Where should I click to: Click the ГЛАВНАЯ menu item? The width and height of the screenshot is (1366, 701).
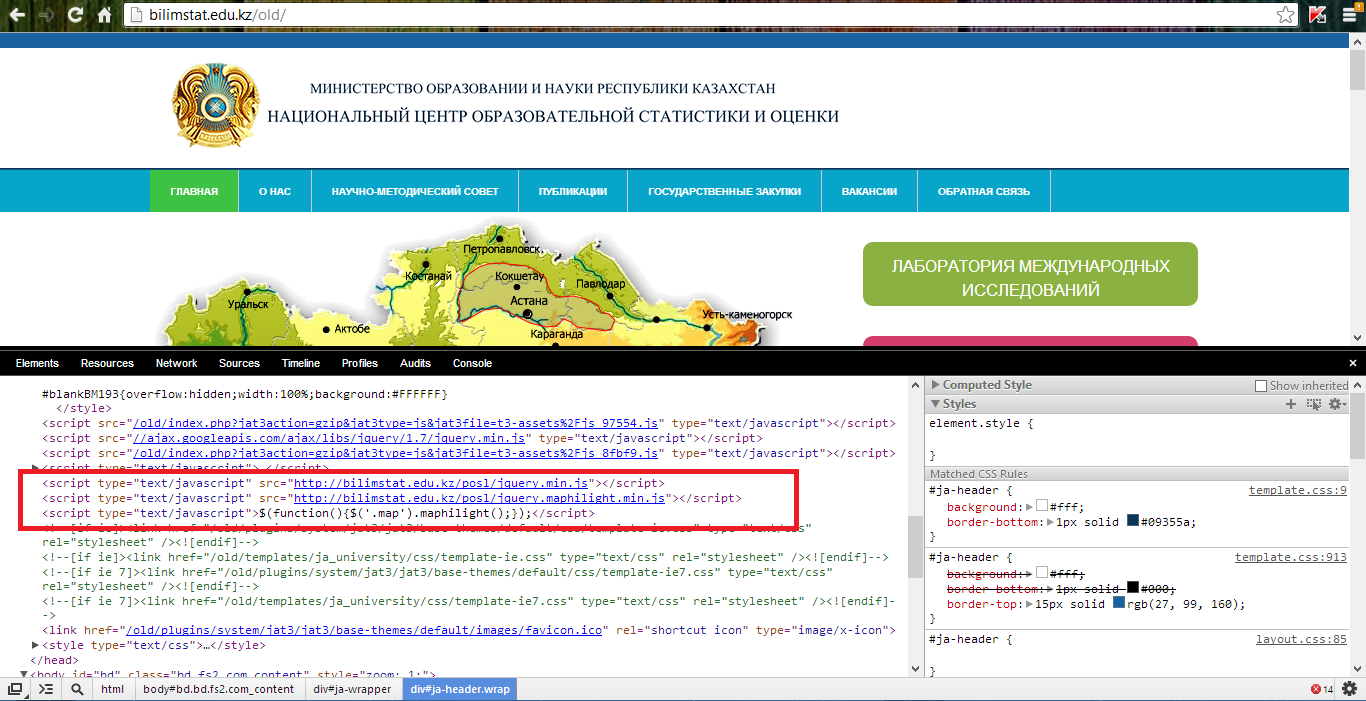click(x=194, y=191)
